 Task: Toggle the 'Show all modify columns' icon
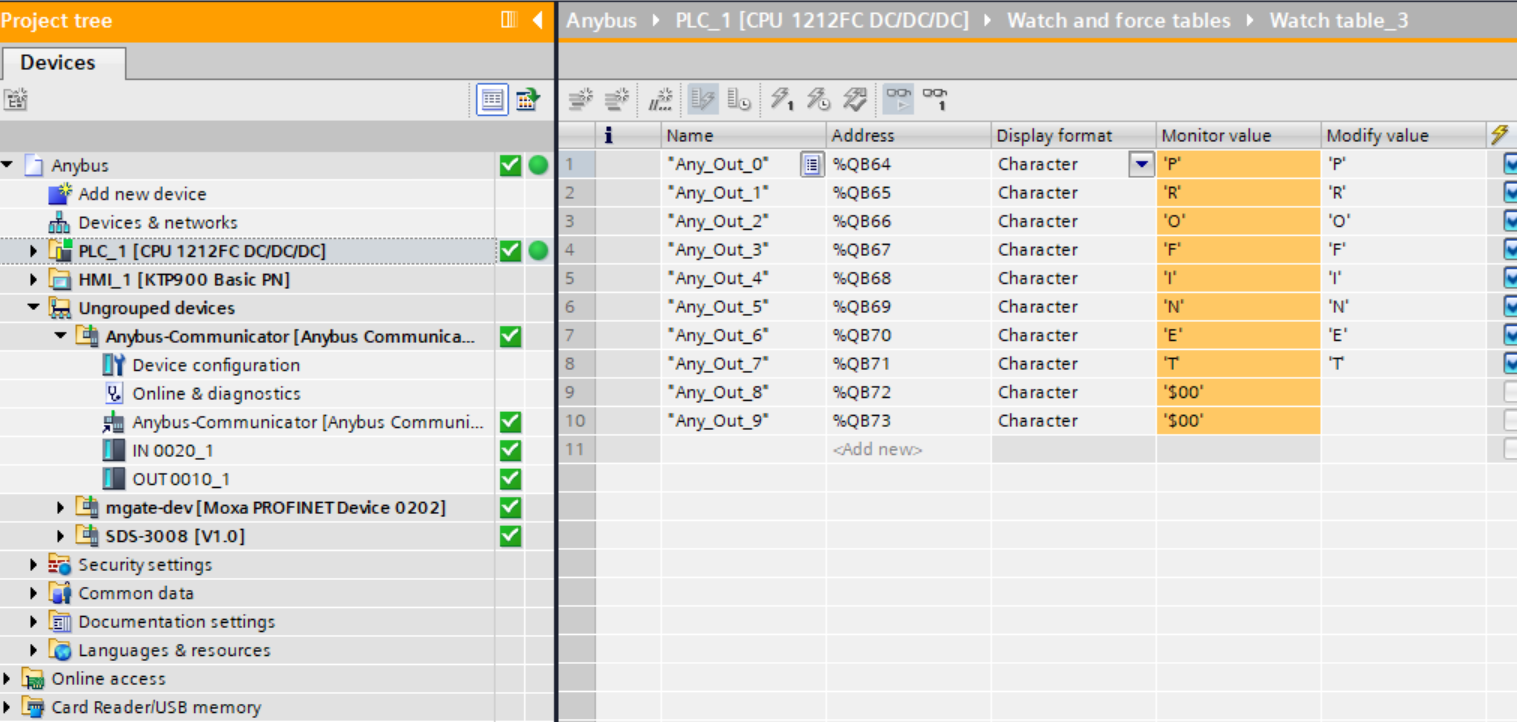tap(702, 99)
